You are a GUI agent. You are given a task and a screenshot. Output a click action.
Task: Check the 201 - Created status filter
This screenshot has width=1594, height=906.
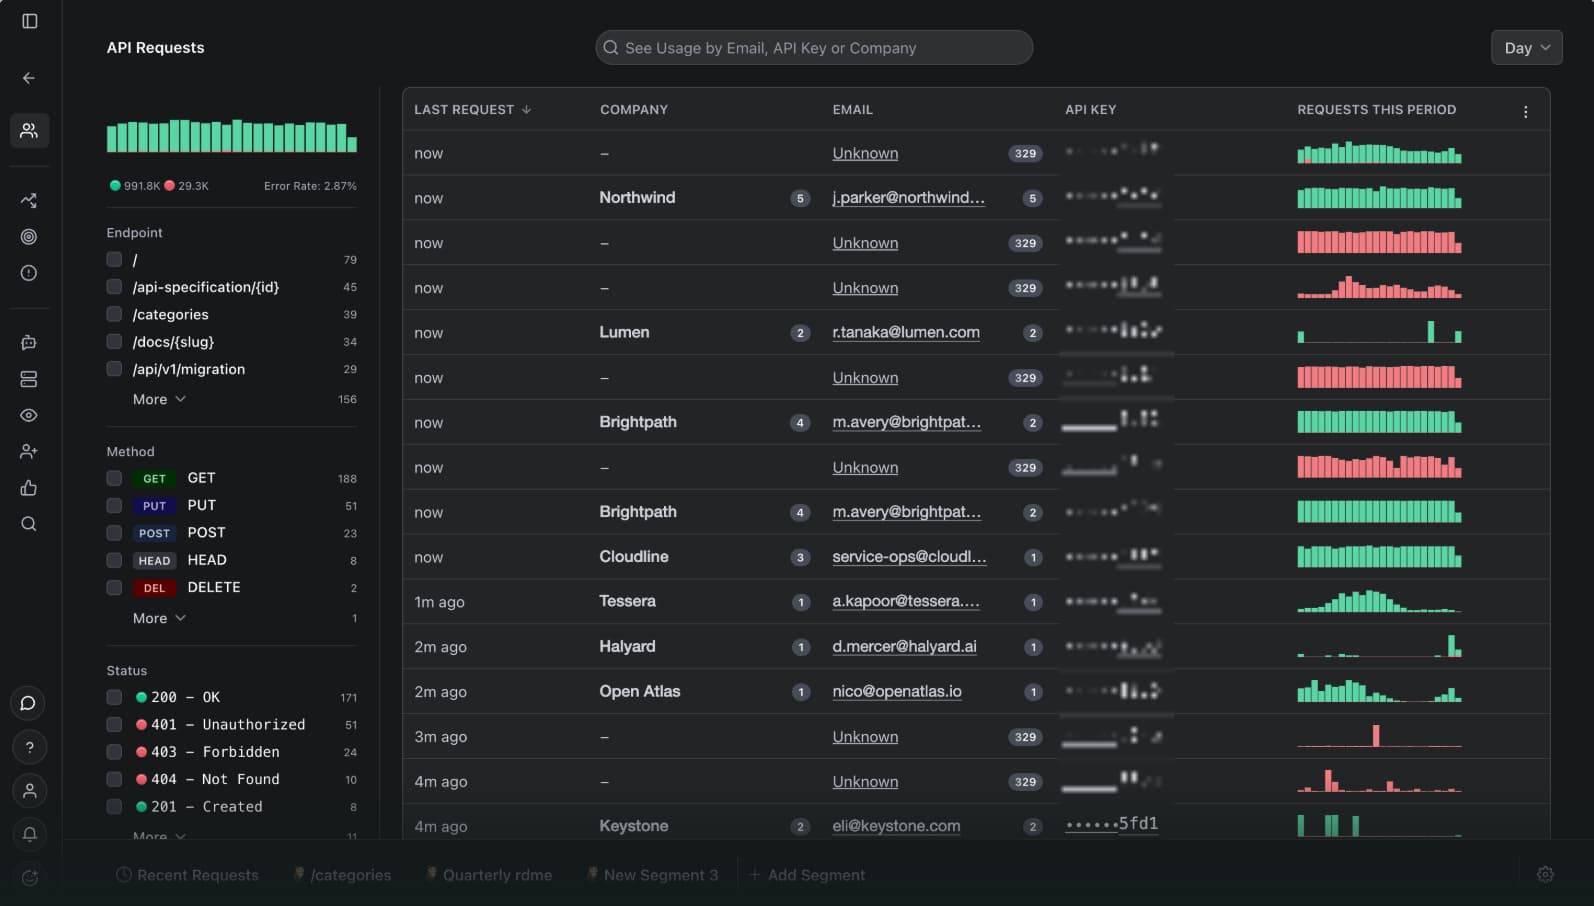click(114, 806)
